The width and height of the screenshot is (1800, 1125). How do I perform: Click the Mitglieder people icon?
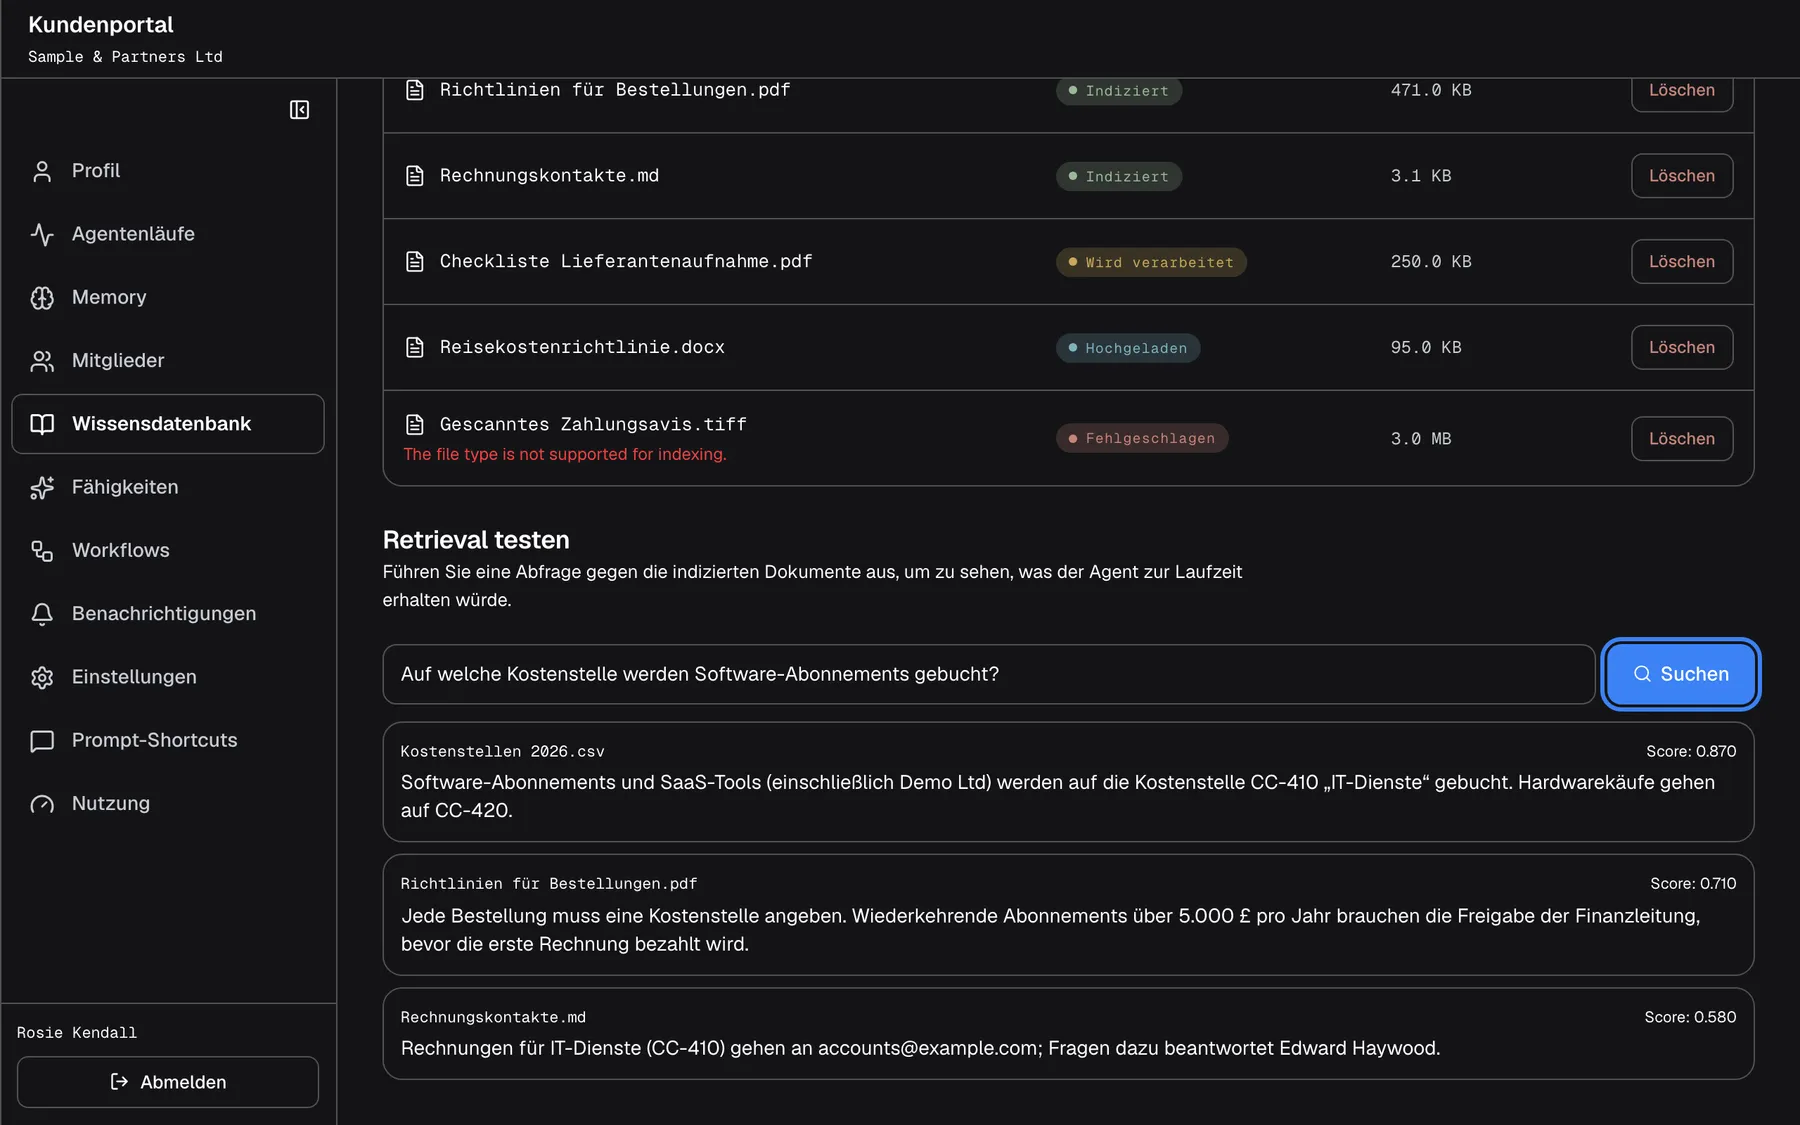(x=42, y=361)
